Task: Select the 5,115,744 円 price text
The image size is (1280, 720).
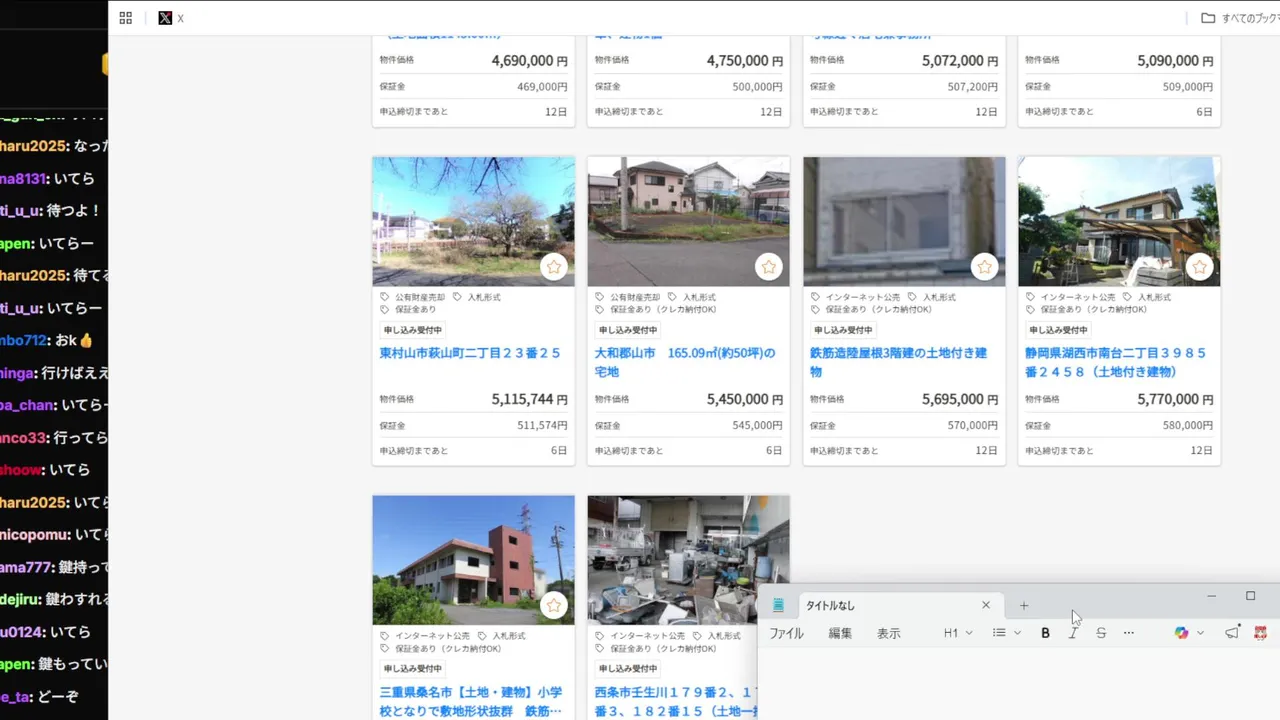Action: (x=530, y=399)
